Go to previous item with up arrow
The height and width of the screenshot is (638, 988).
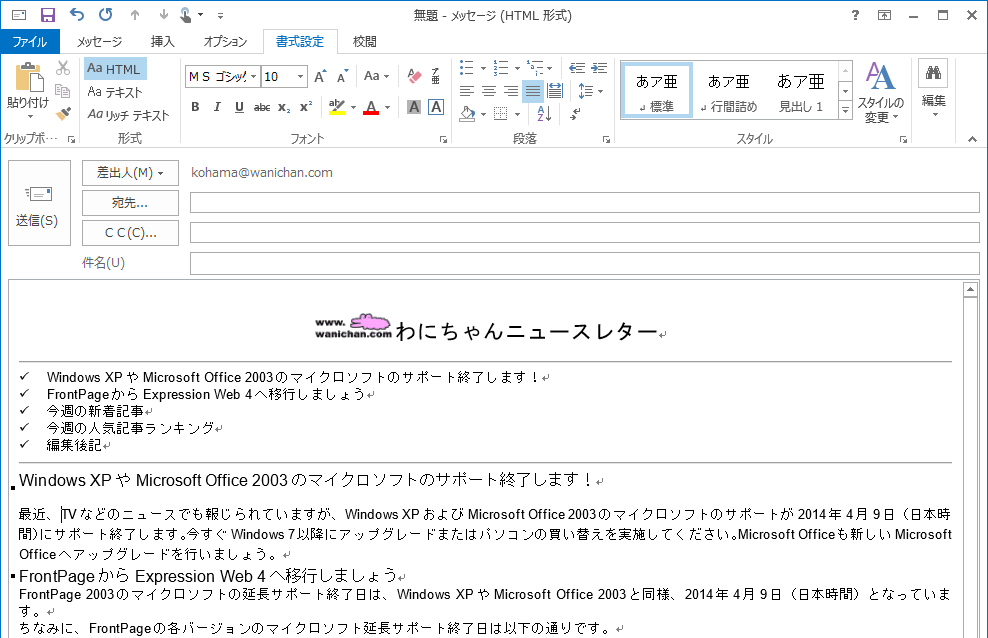coord(135,15)
